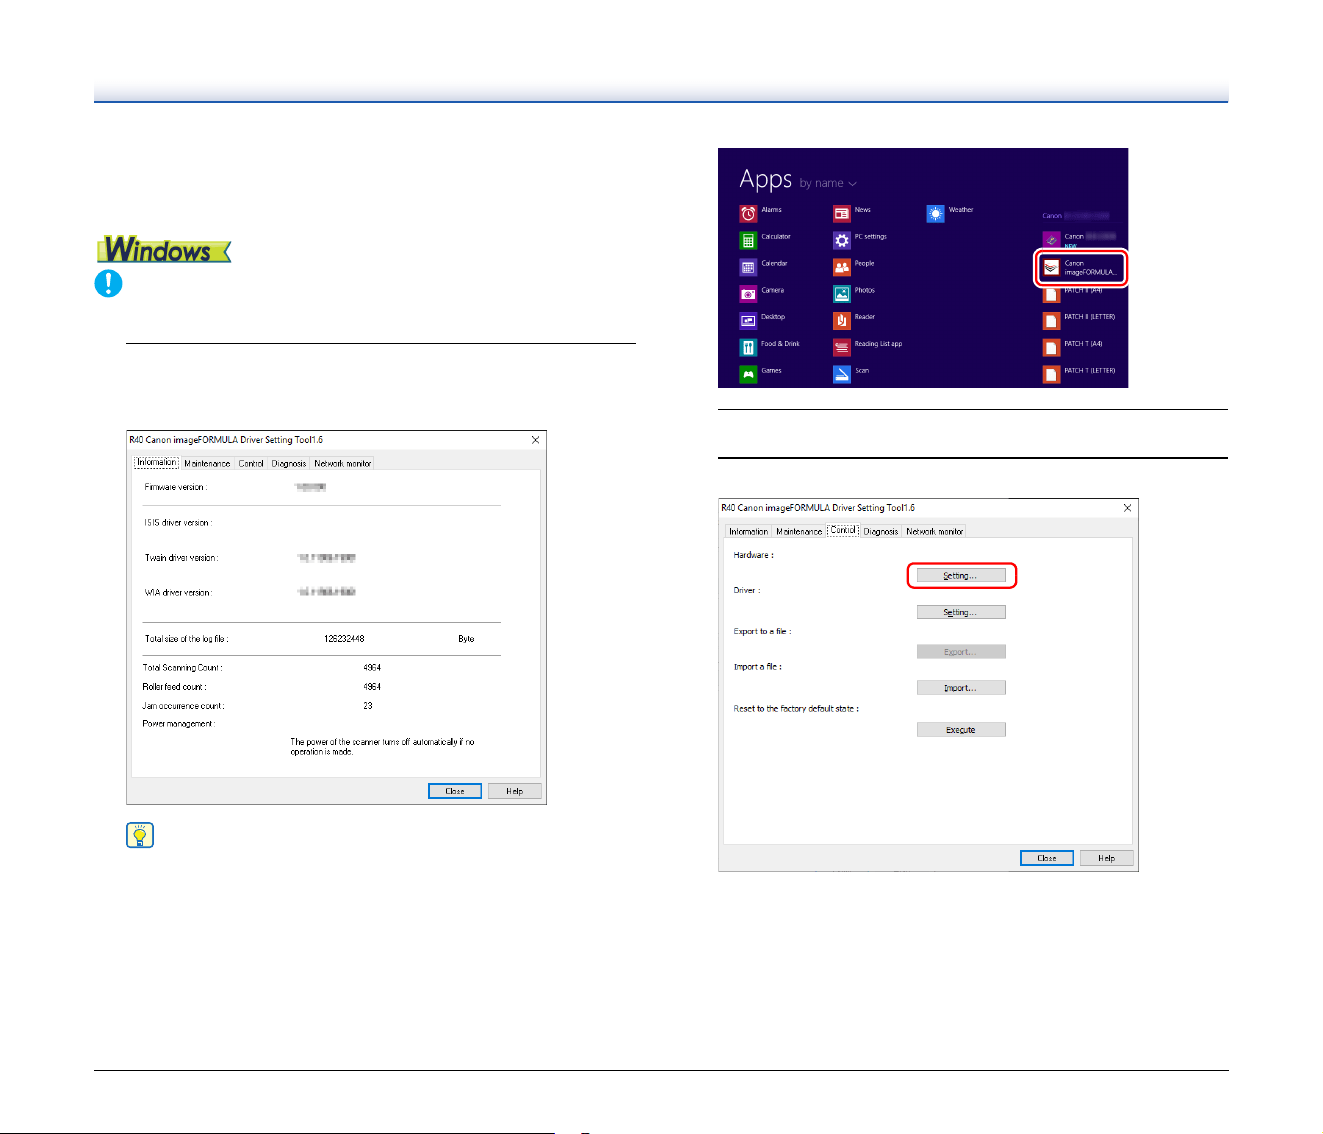This screenshot has height=1134, width=1323.
Task: Click the log file size value 126232448
Action: click(344, 639)
